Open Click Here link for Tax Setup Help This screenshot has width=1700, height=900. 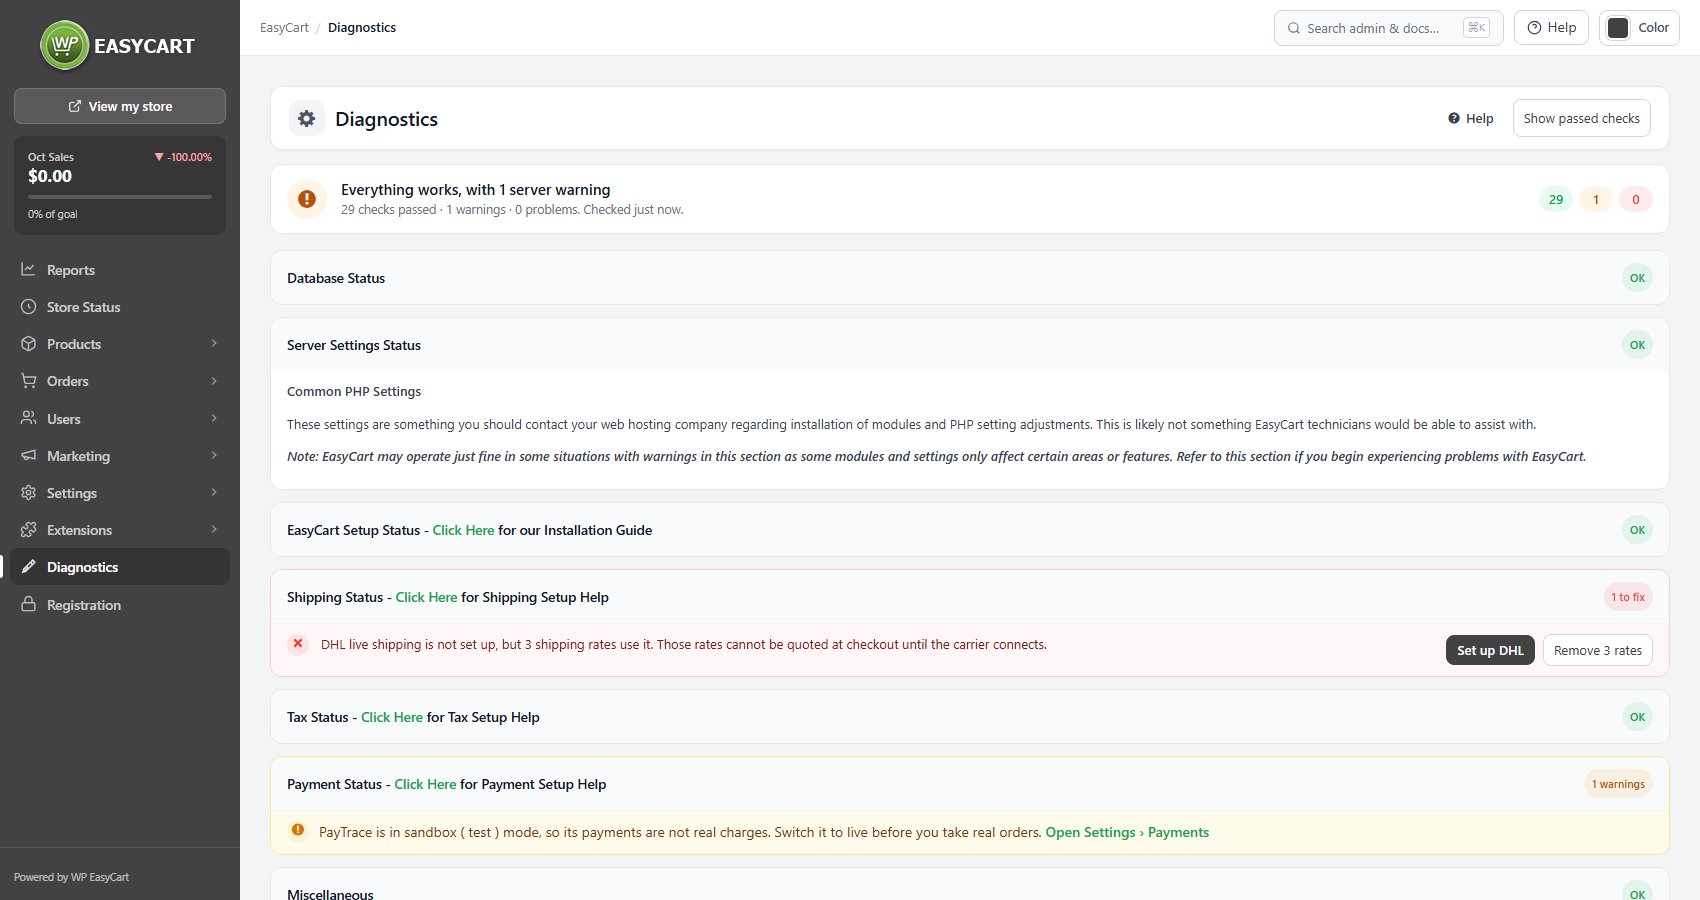point(392,717)
